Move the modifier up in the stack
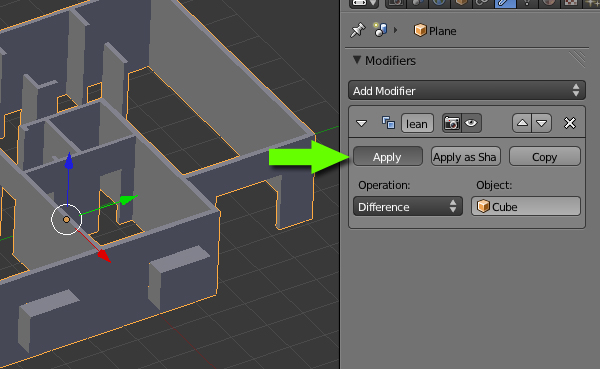 coord(522,123)
